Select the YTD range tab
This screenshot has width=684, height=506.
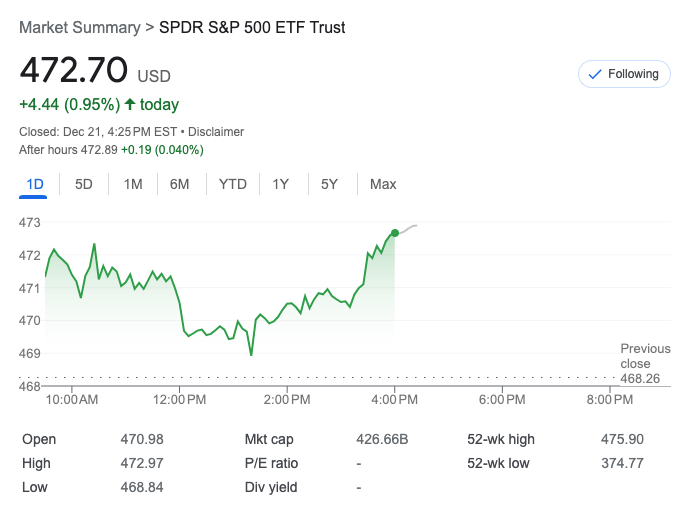pos(233,184)
